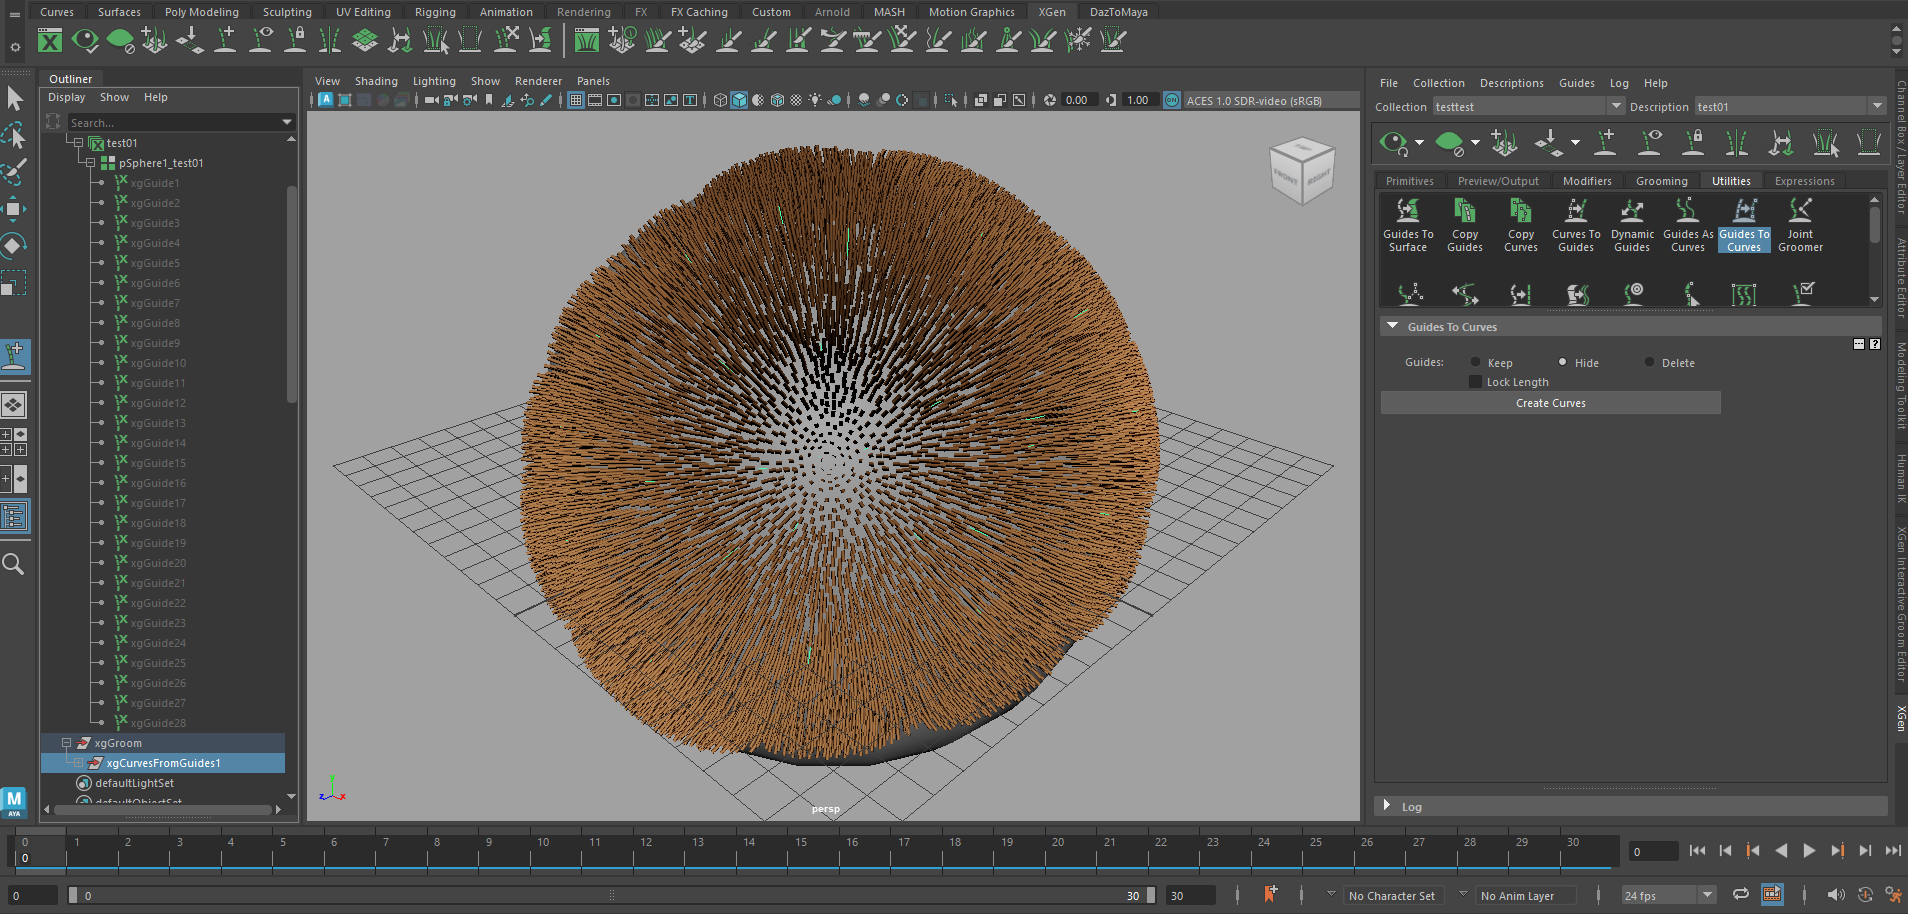Image resolution: width=1908 pixels, height=914 pixels.
Task: Select the Copy Guides utility icon
Action: 1464,211
